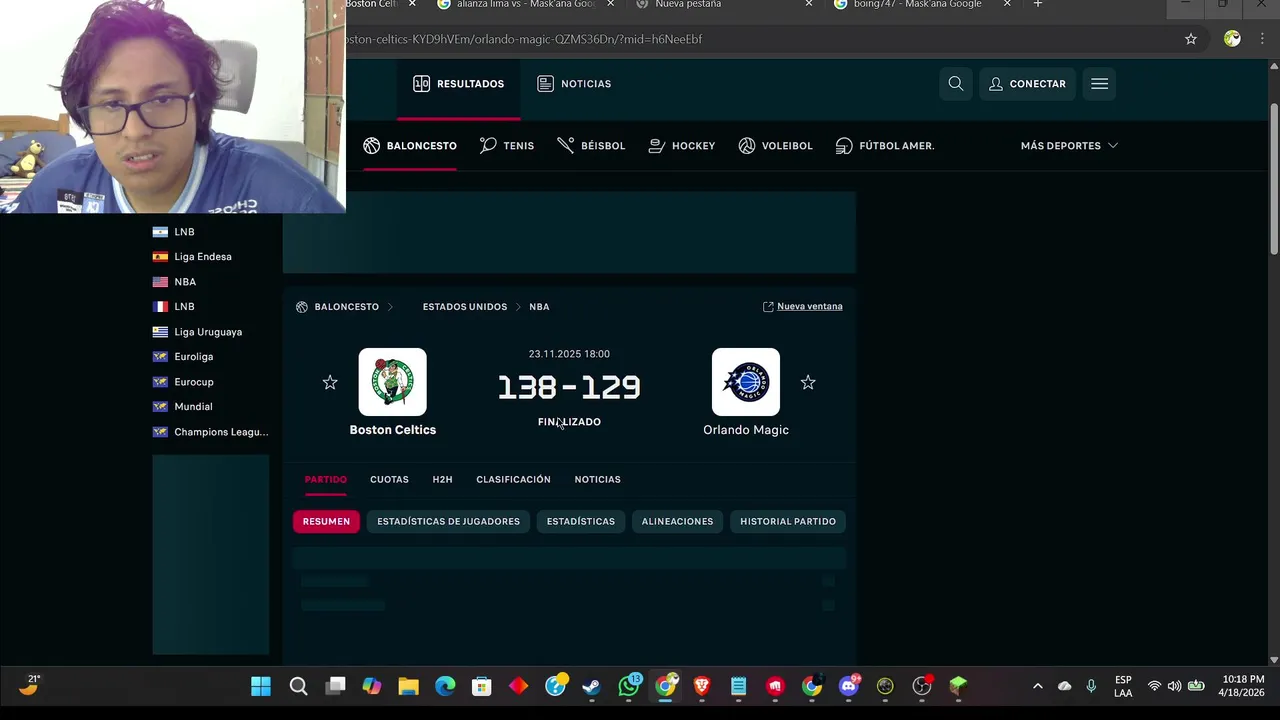Select the HOCKEY sport
The image size is (1280, 720).
tap(682, 146)
